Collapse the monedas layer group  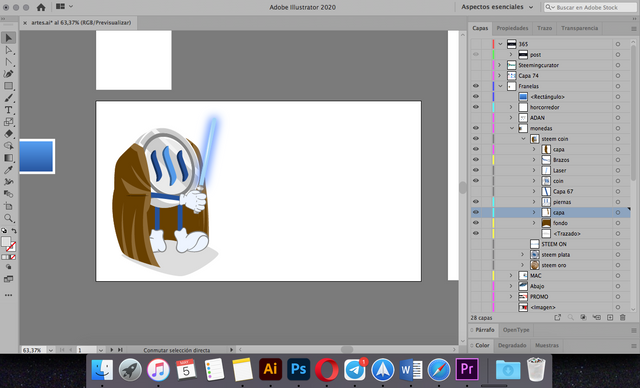512,128
